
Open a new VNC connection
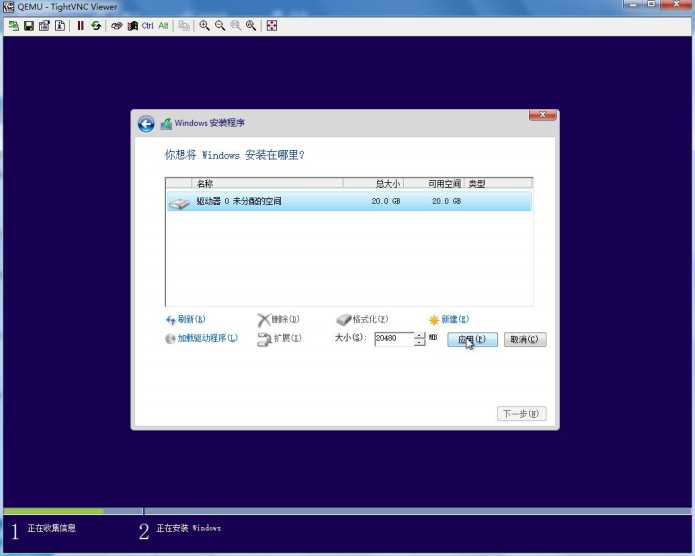13,26
